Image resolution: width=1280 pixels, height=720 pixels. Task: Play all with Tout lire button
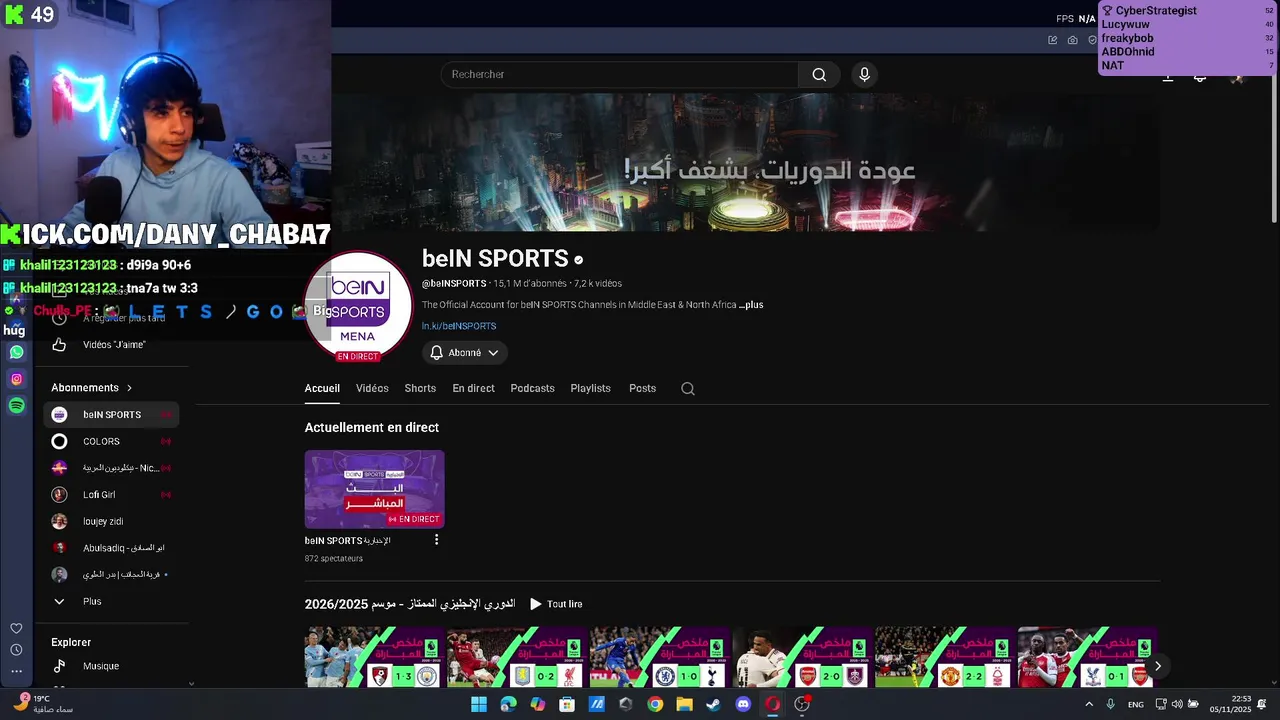[x=556, y=604]
